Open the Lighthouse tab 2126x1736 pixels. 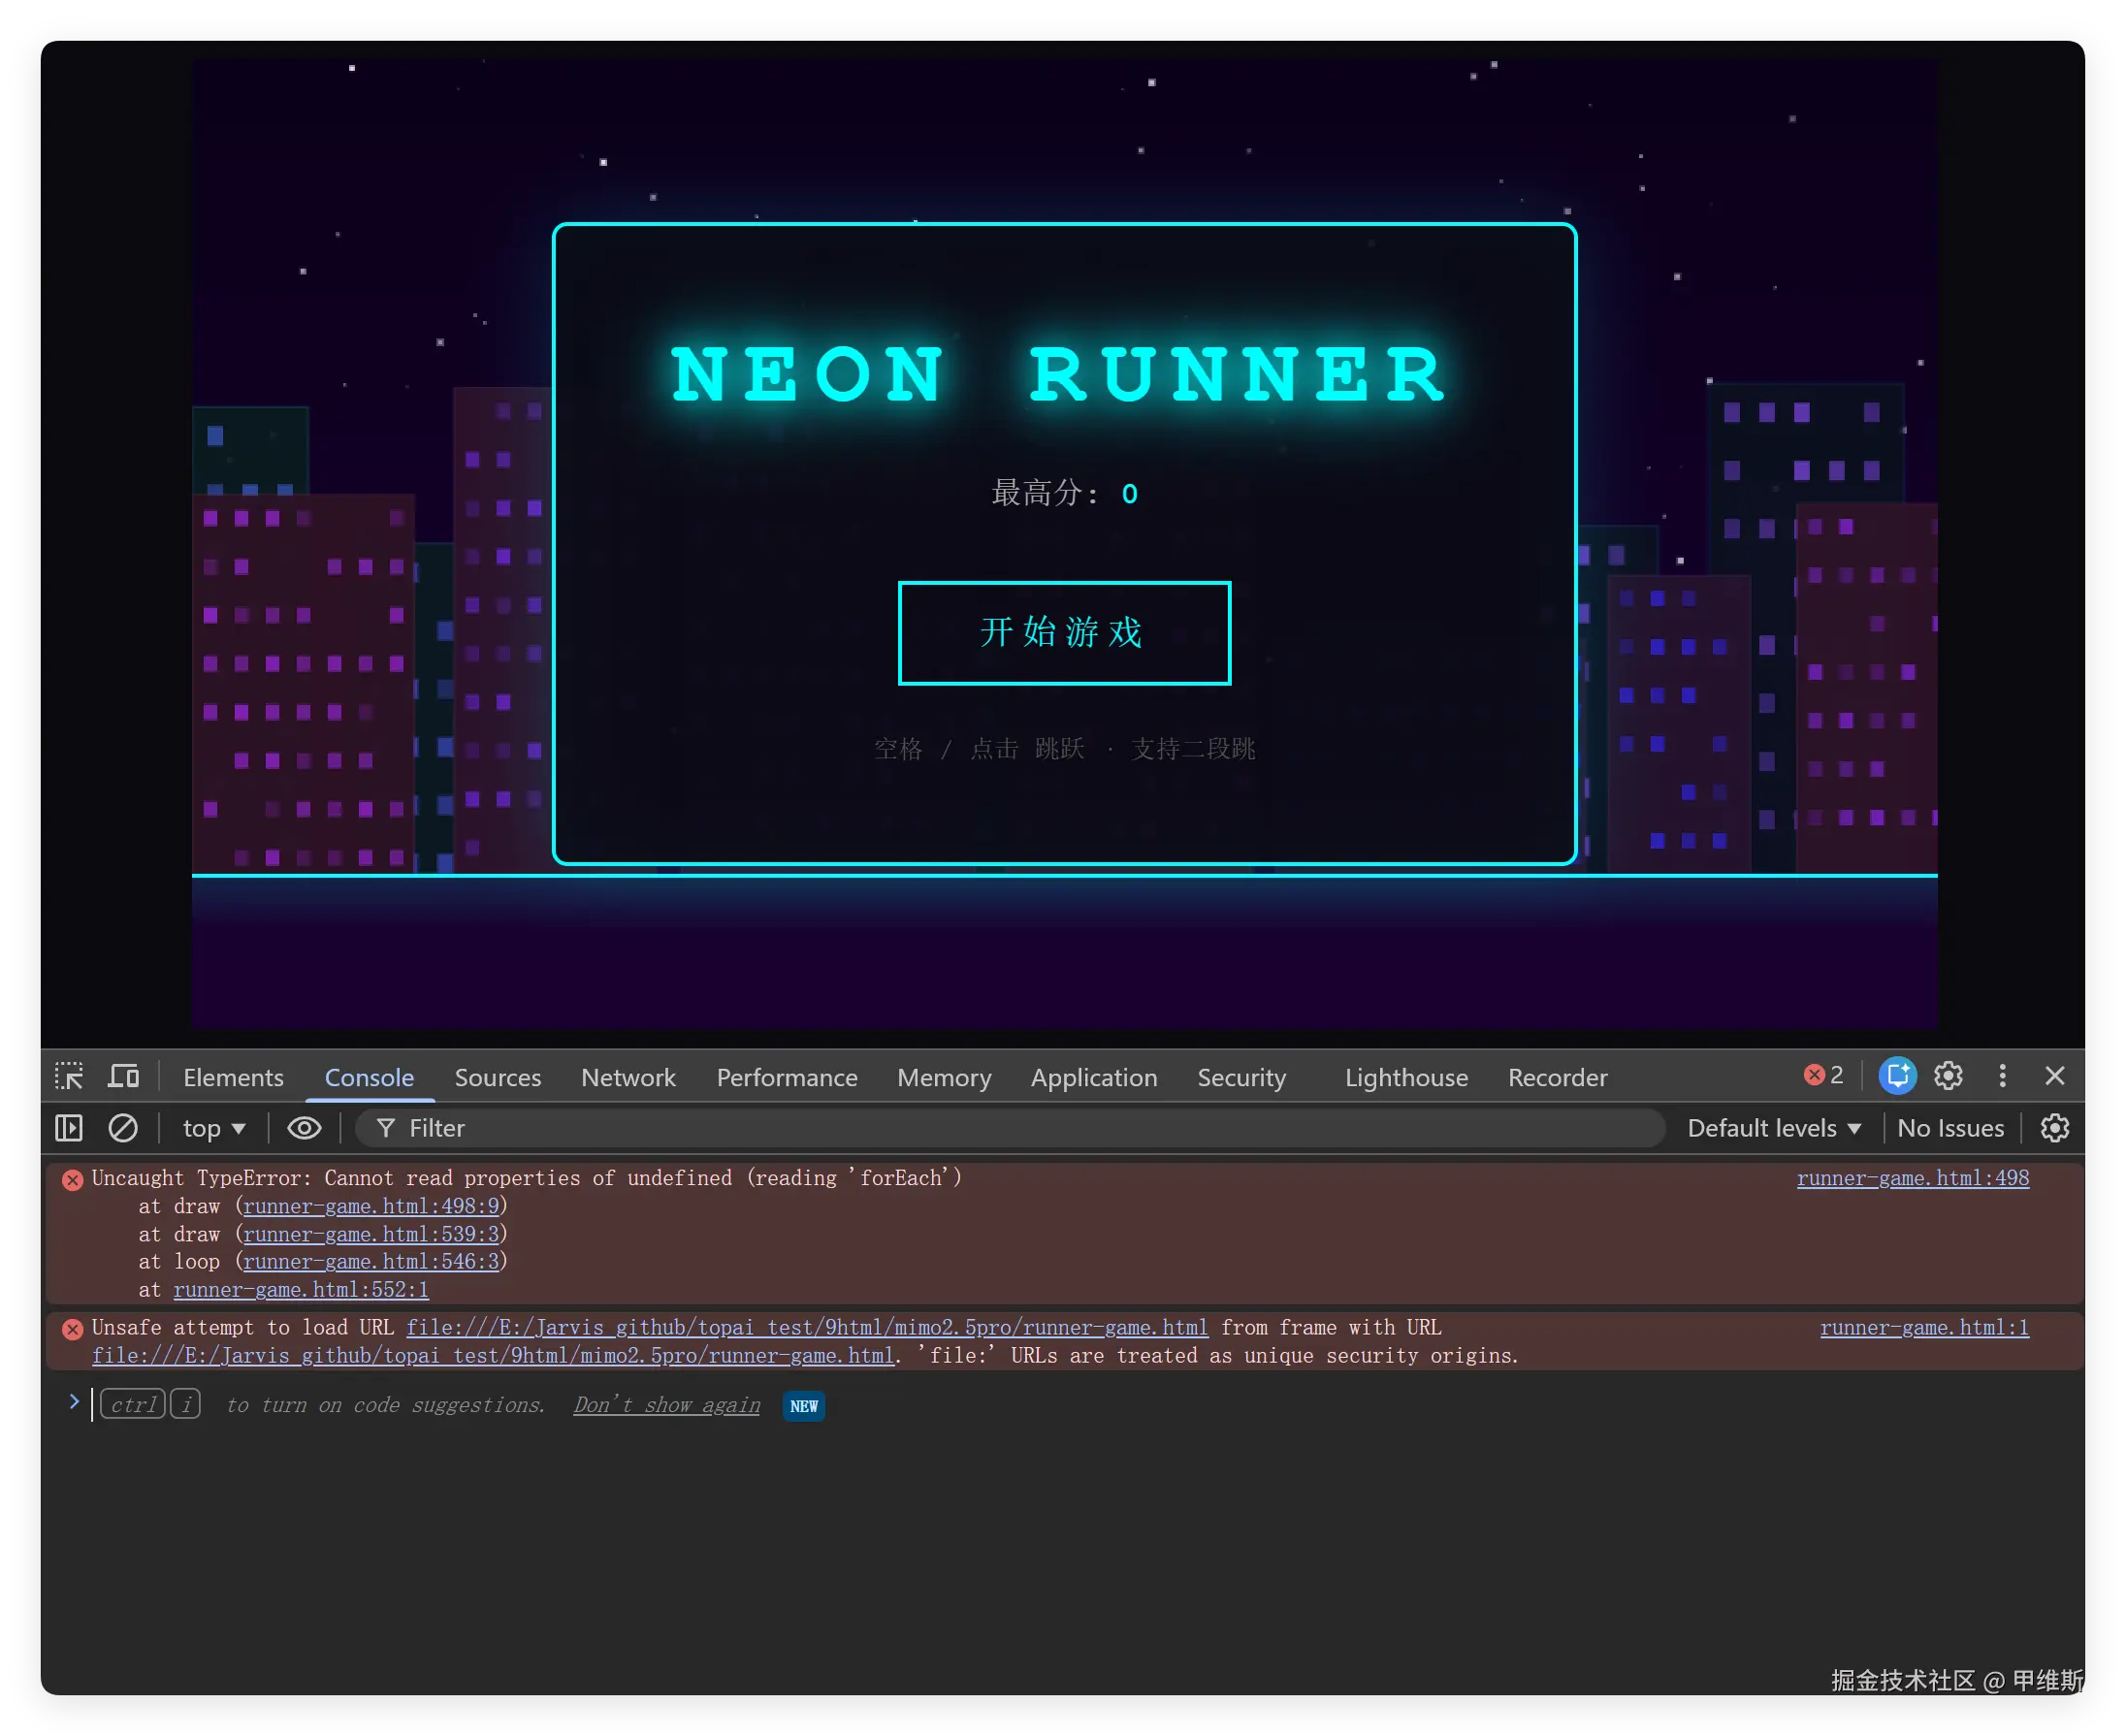pos(1406,1077)
